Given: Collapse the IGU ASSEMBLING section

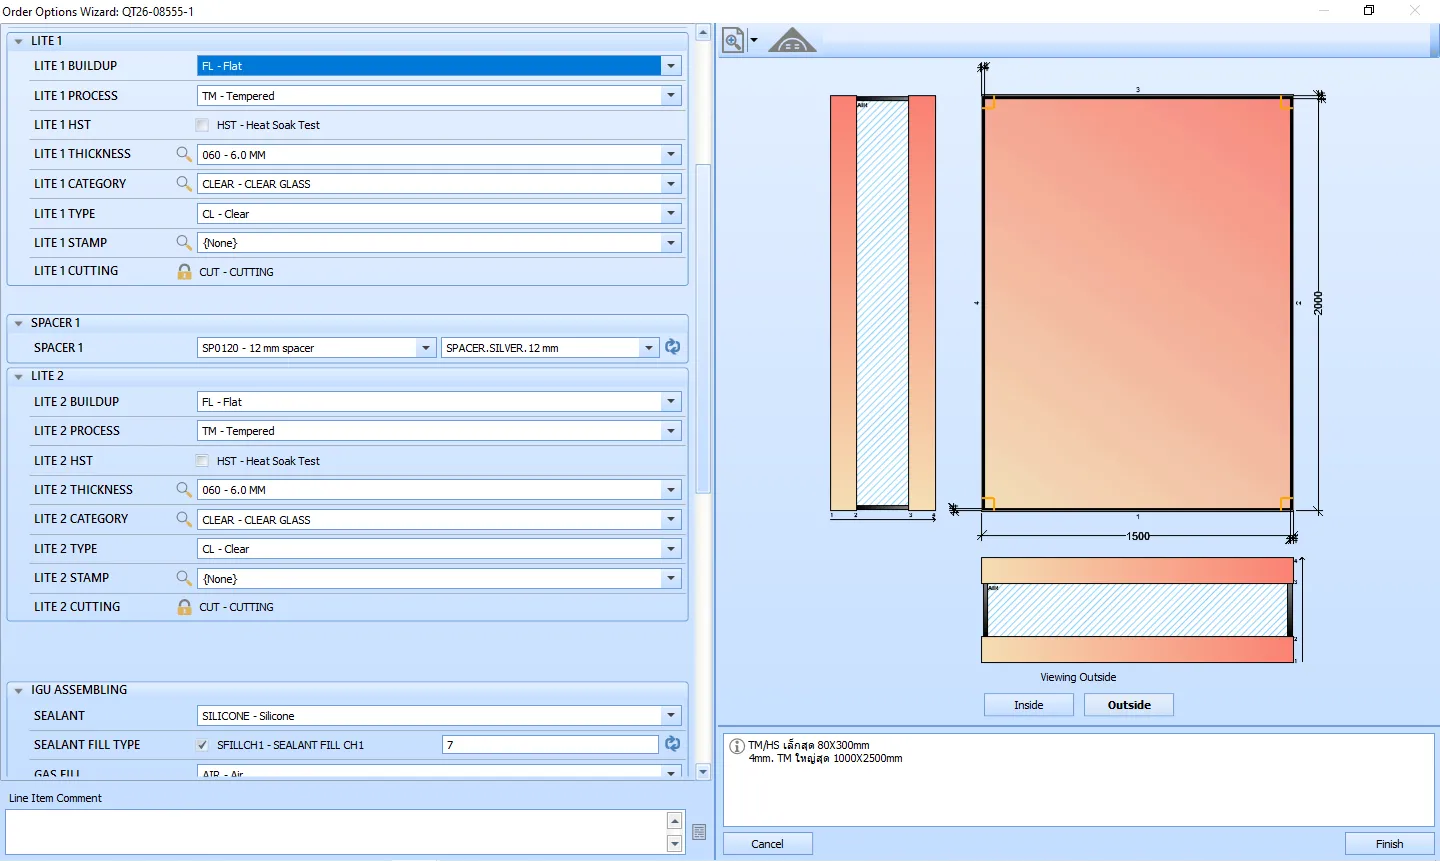Looking at the screenshot, I should click(x=18, y=690).
